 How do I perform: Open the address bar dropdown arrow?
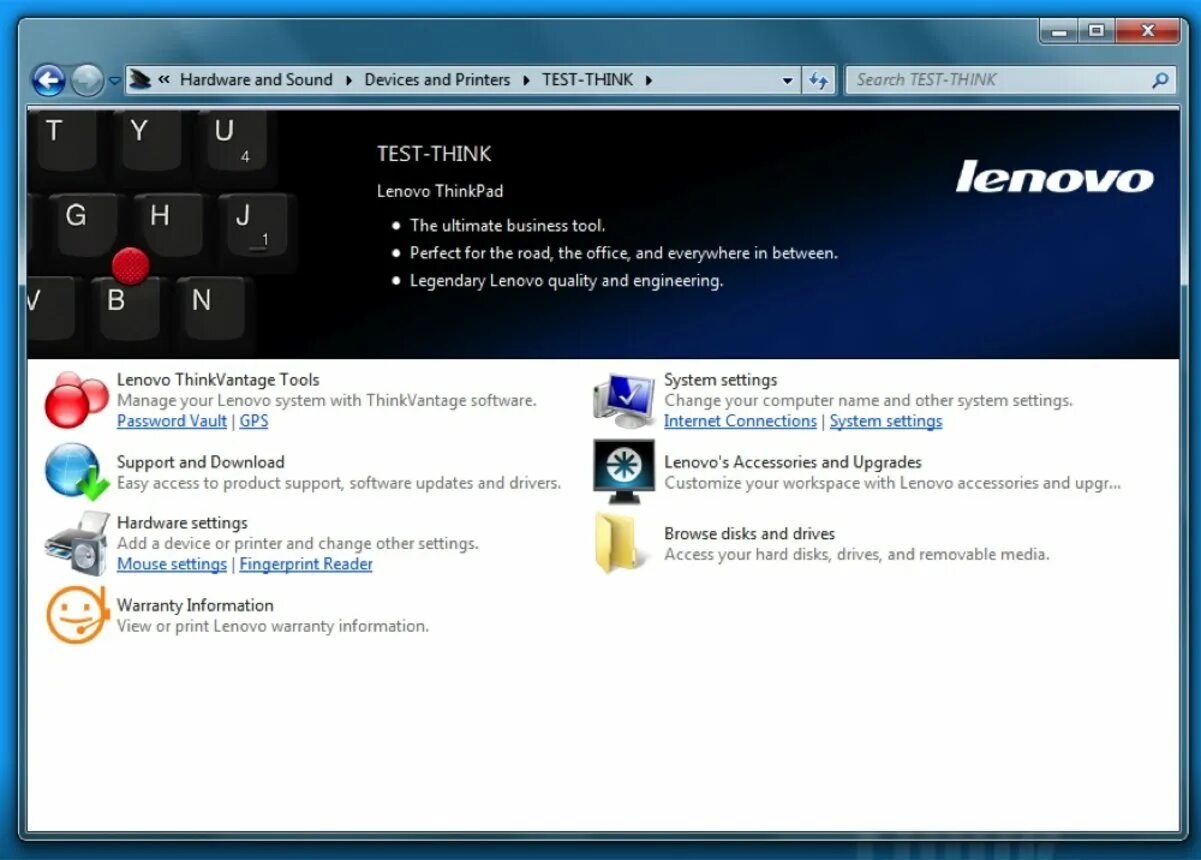pos(788,80)
